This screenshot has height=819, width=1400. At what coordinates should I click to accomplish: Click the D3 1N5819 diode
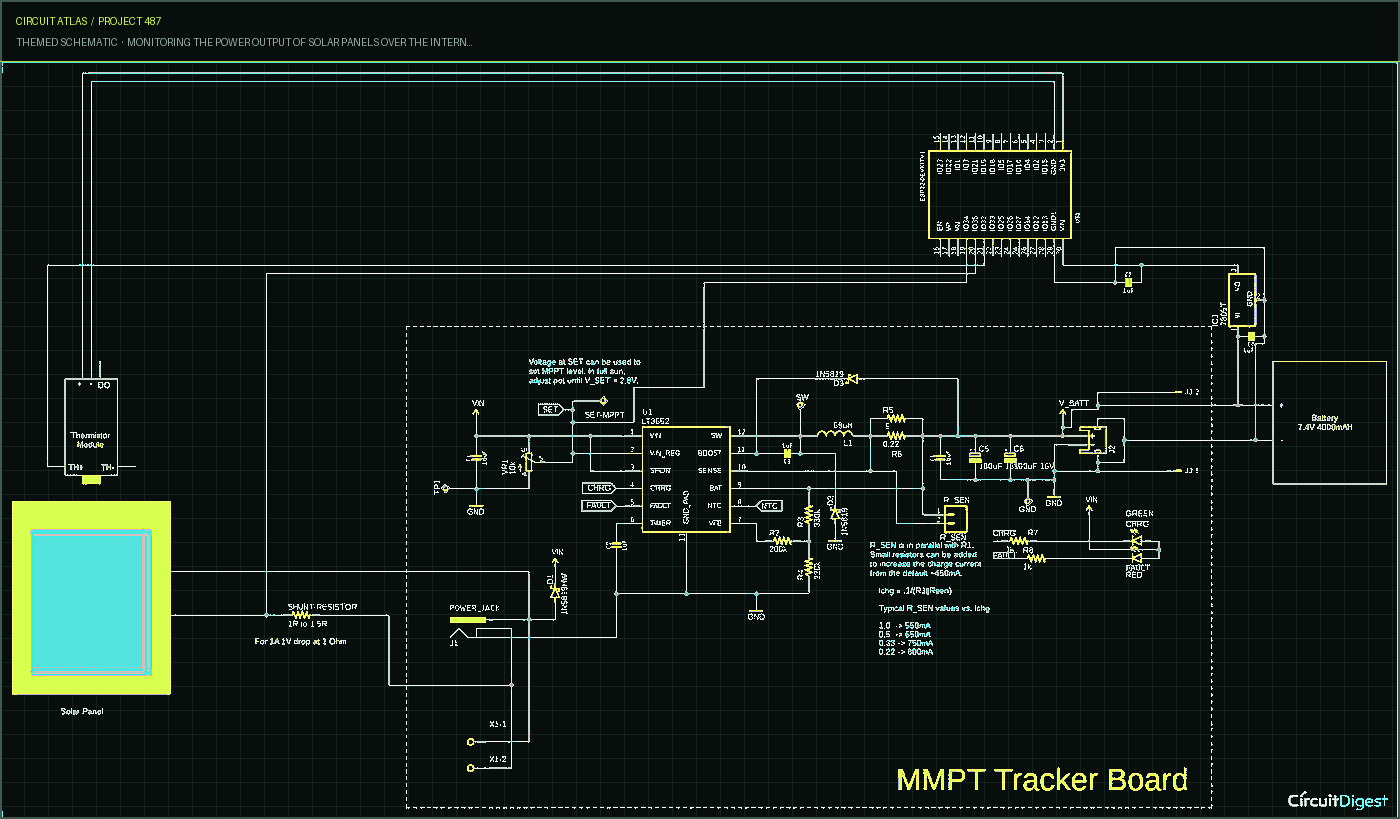(852, 380)
